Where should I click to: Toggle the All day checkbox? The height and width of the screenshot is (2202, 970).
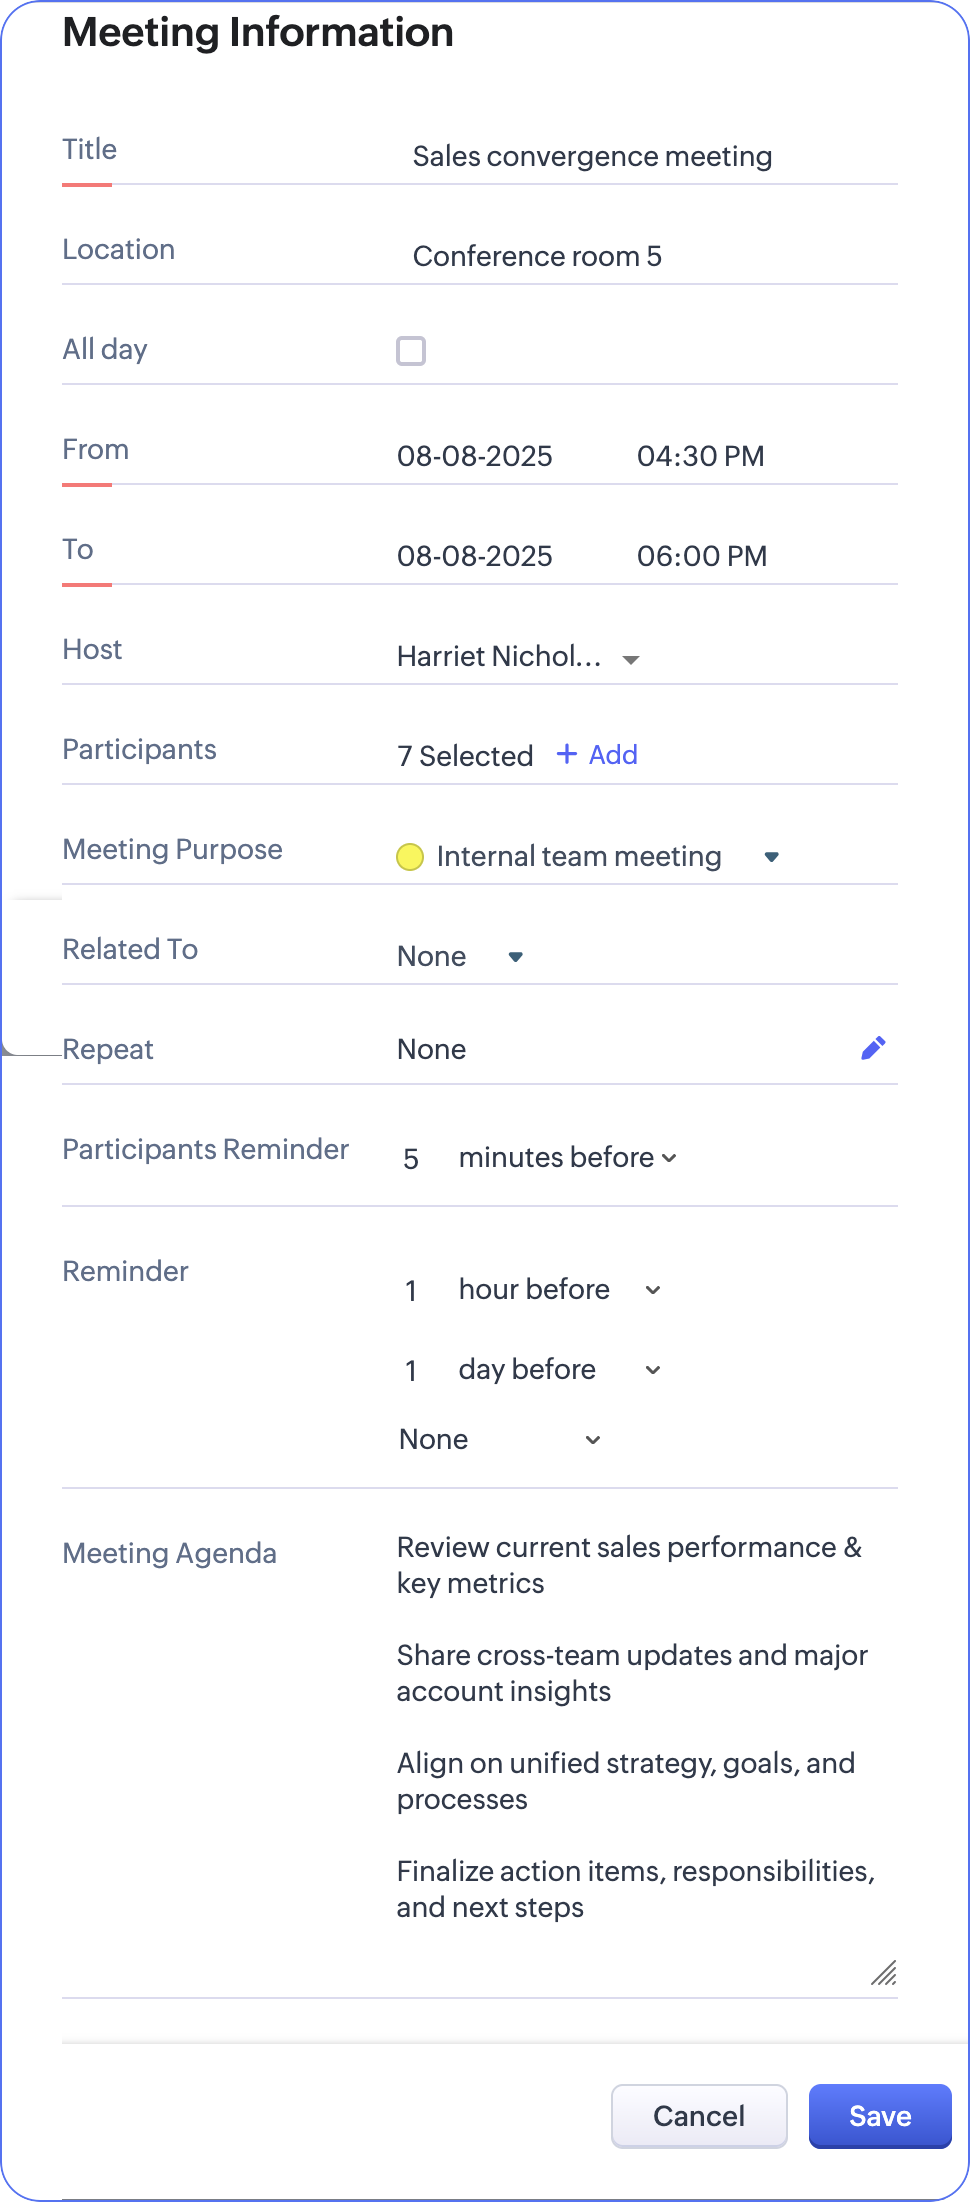click(x=411, y=351)
